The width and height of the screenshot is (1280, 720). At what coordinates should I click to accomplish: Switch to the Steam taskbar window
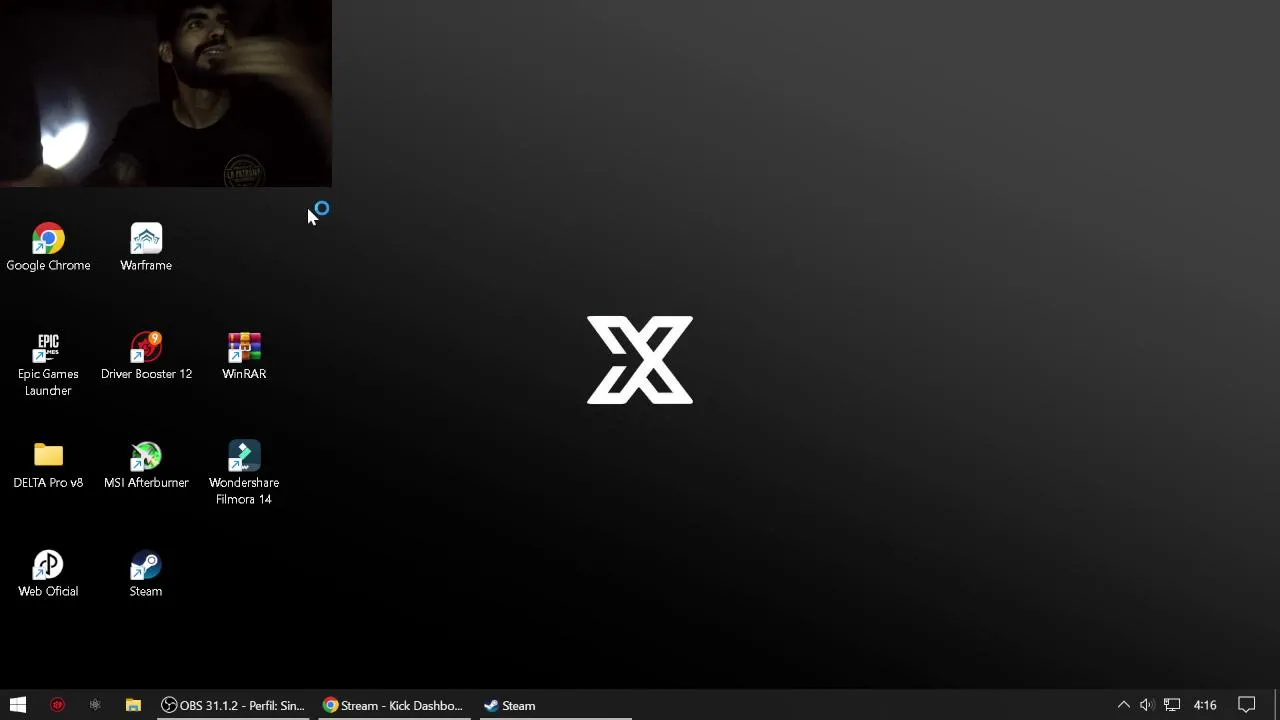[553, 705]
